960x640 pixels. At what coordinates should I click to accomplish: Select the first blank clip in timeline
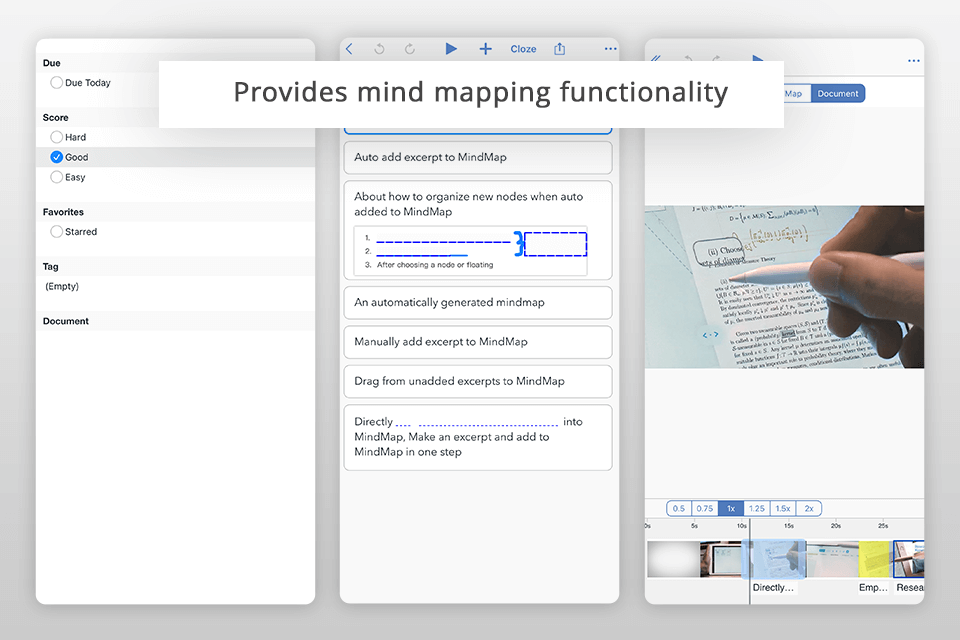[673, 559]
